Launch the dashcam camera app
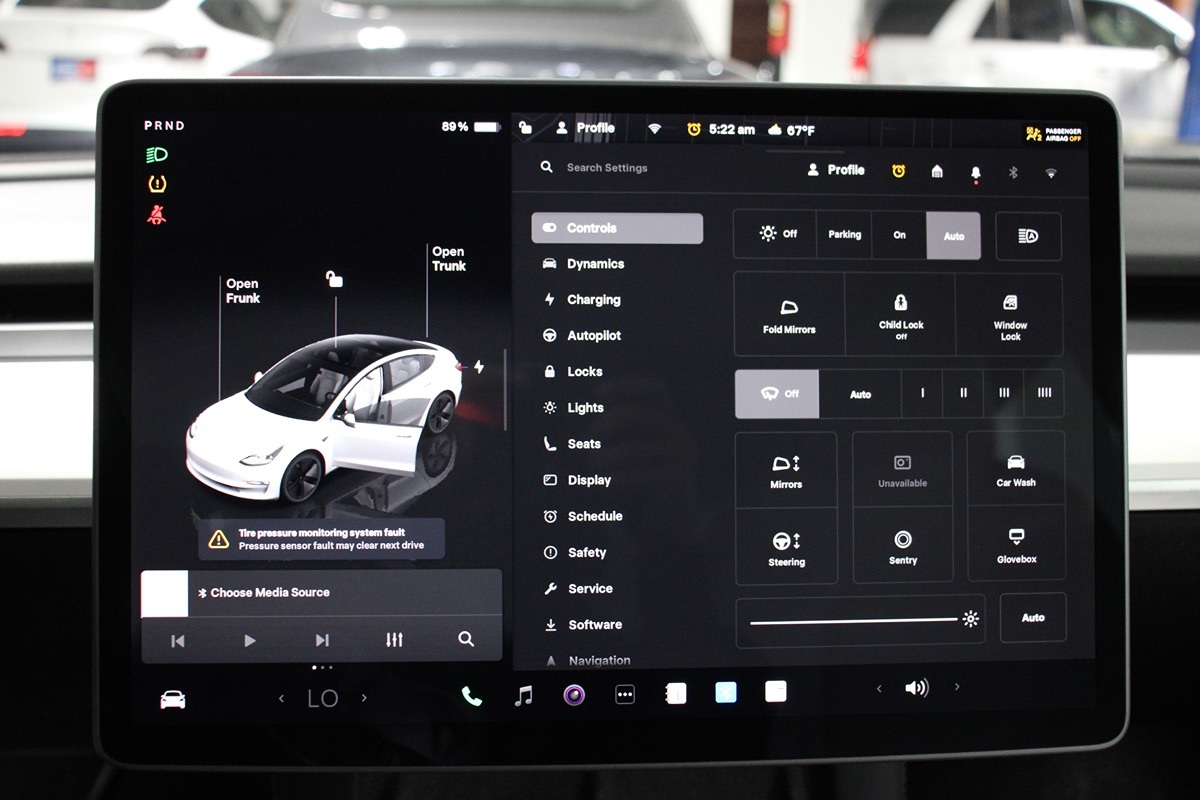 573,695
